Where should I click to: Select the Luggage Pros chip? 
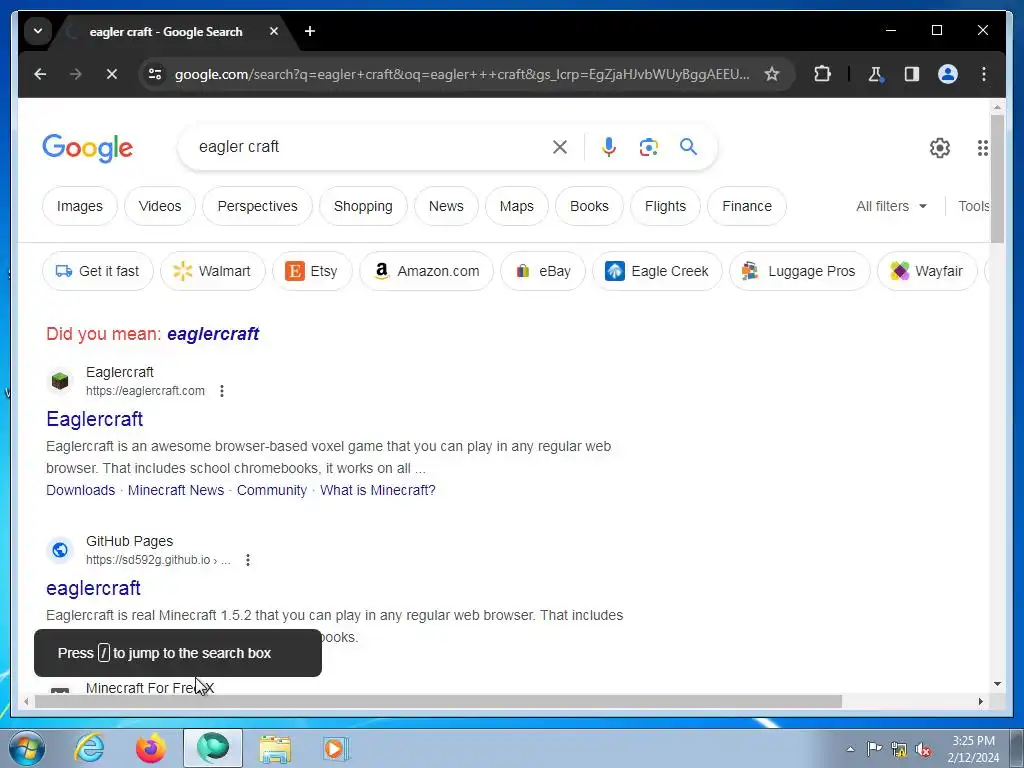point(800,271)
